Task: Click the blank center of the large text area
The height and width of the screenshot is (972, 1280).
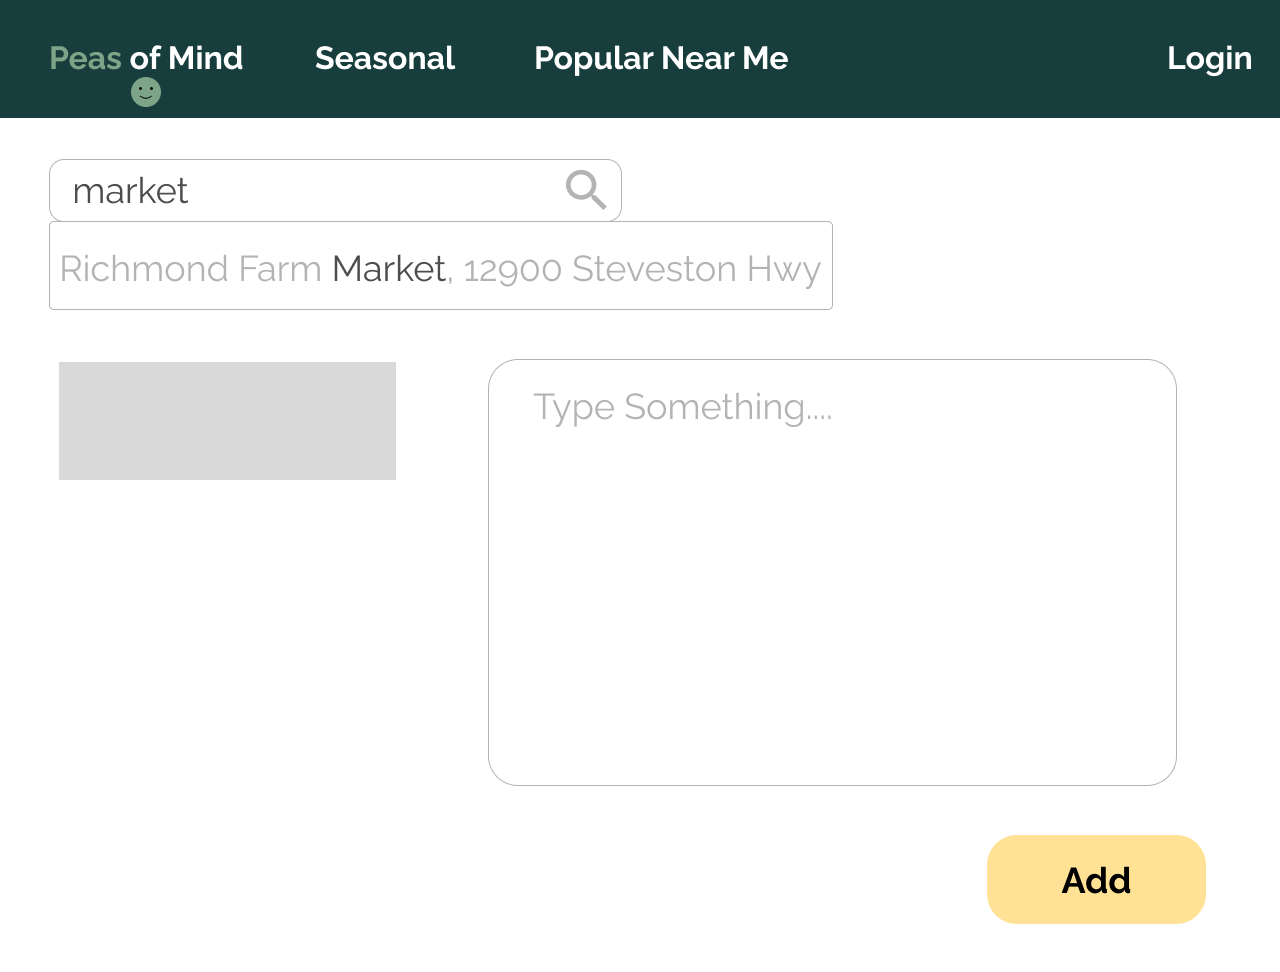Action: coord(832,590)
